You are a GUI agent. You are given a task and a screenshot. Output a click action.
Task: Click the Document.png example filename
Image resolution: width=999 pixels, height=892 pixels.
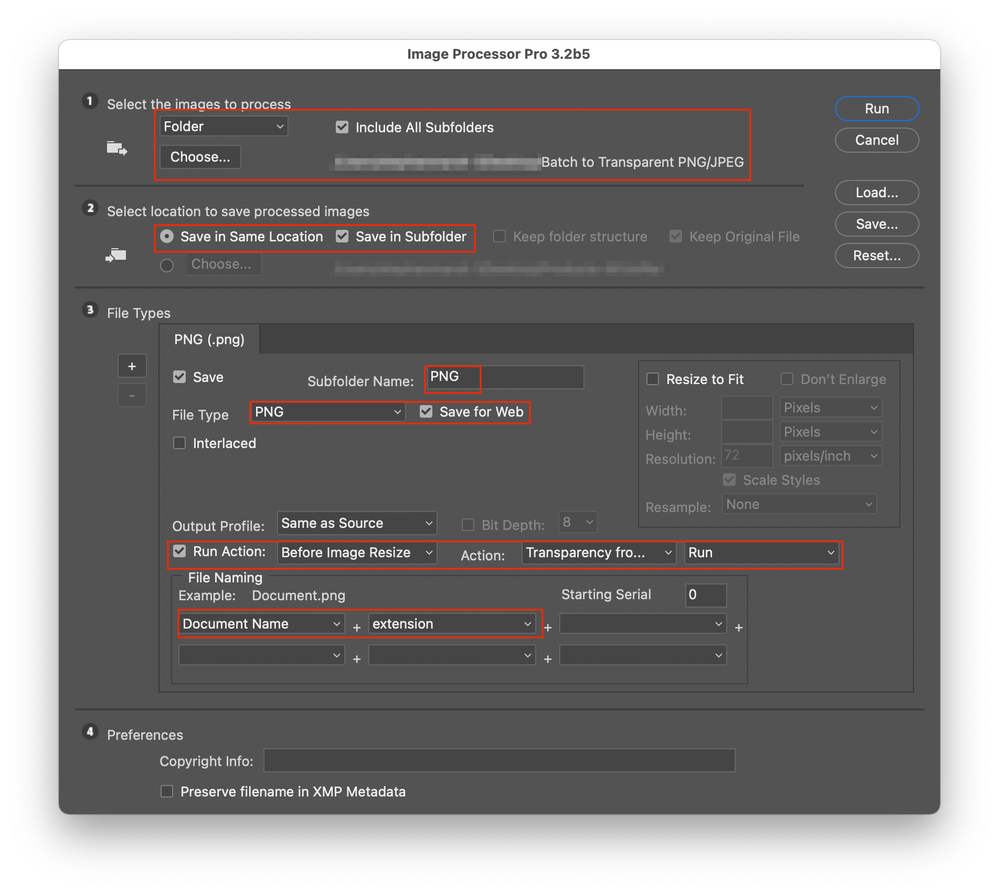click(299, 596)
